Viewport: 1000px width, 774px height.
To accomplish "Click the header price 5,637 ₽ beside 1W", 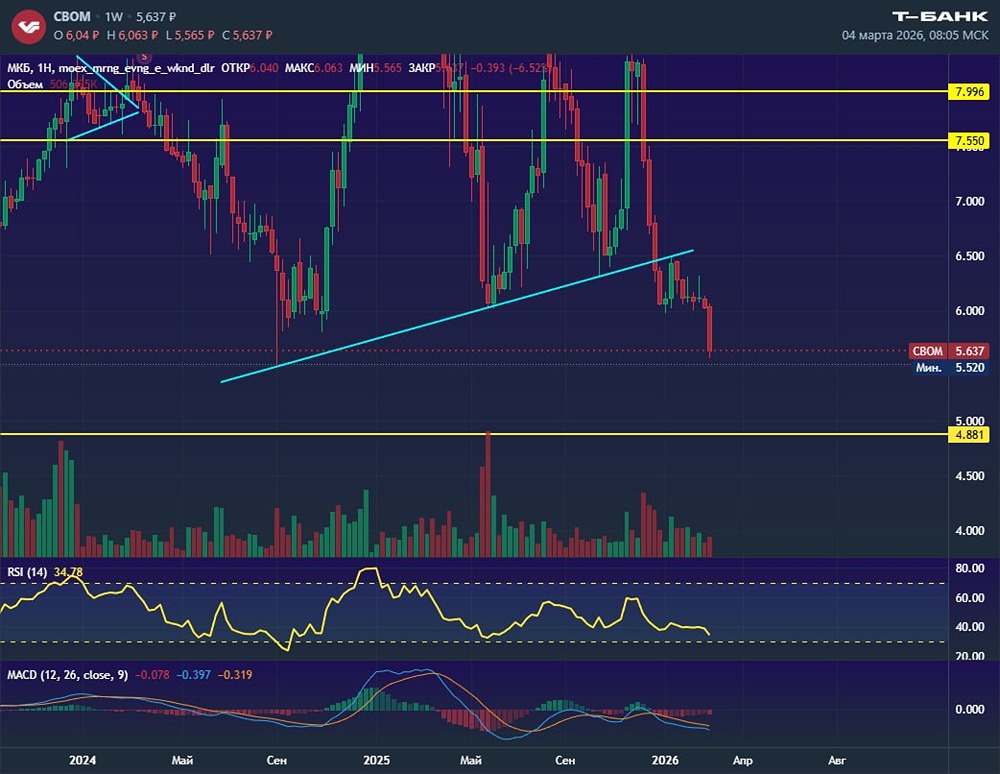I will coord(156,17).
